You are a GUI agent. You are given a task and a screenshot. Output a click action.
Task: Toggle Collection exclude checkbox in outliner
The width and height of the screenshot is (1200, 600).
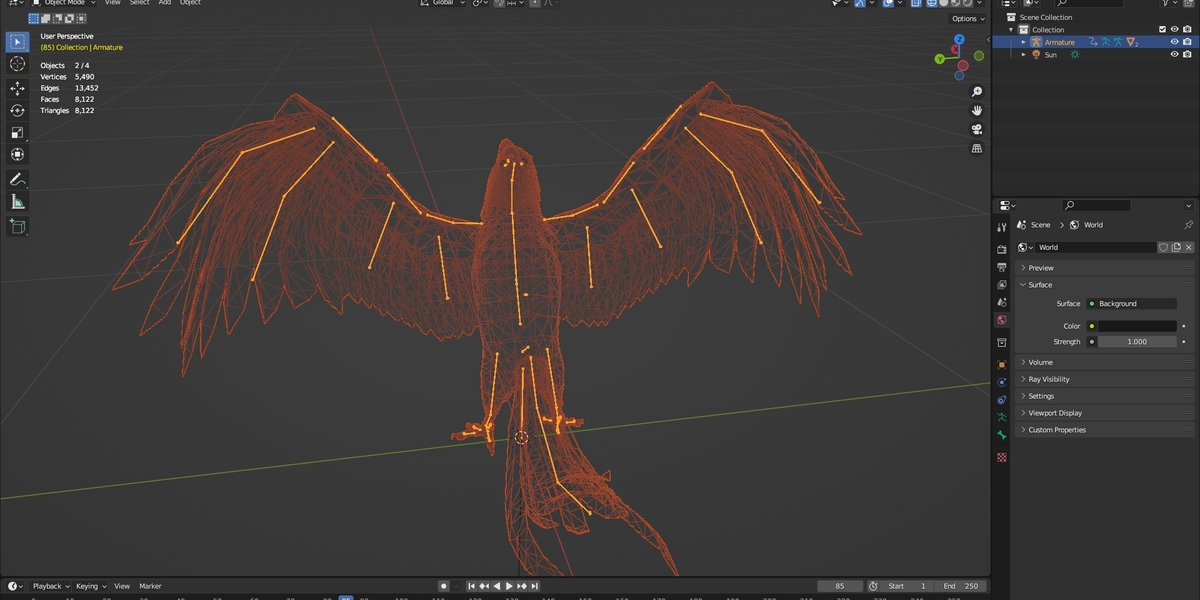tap(1162, 30)
